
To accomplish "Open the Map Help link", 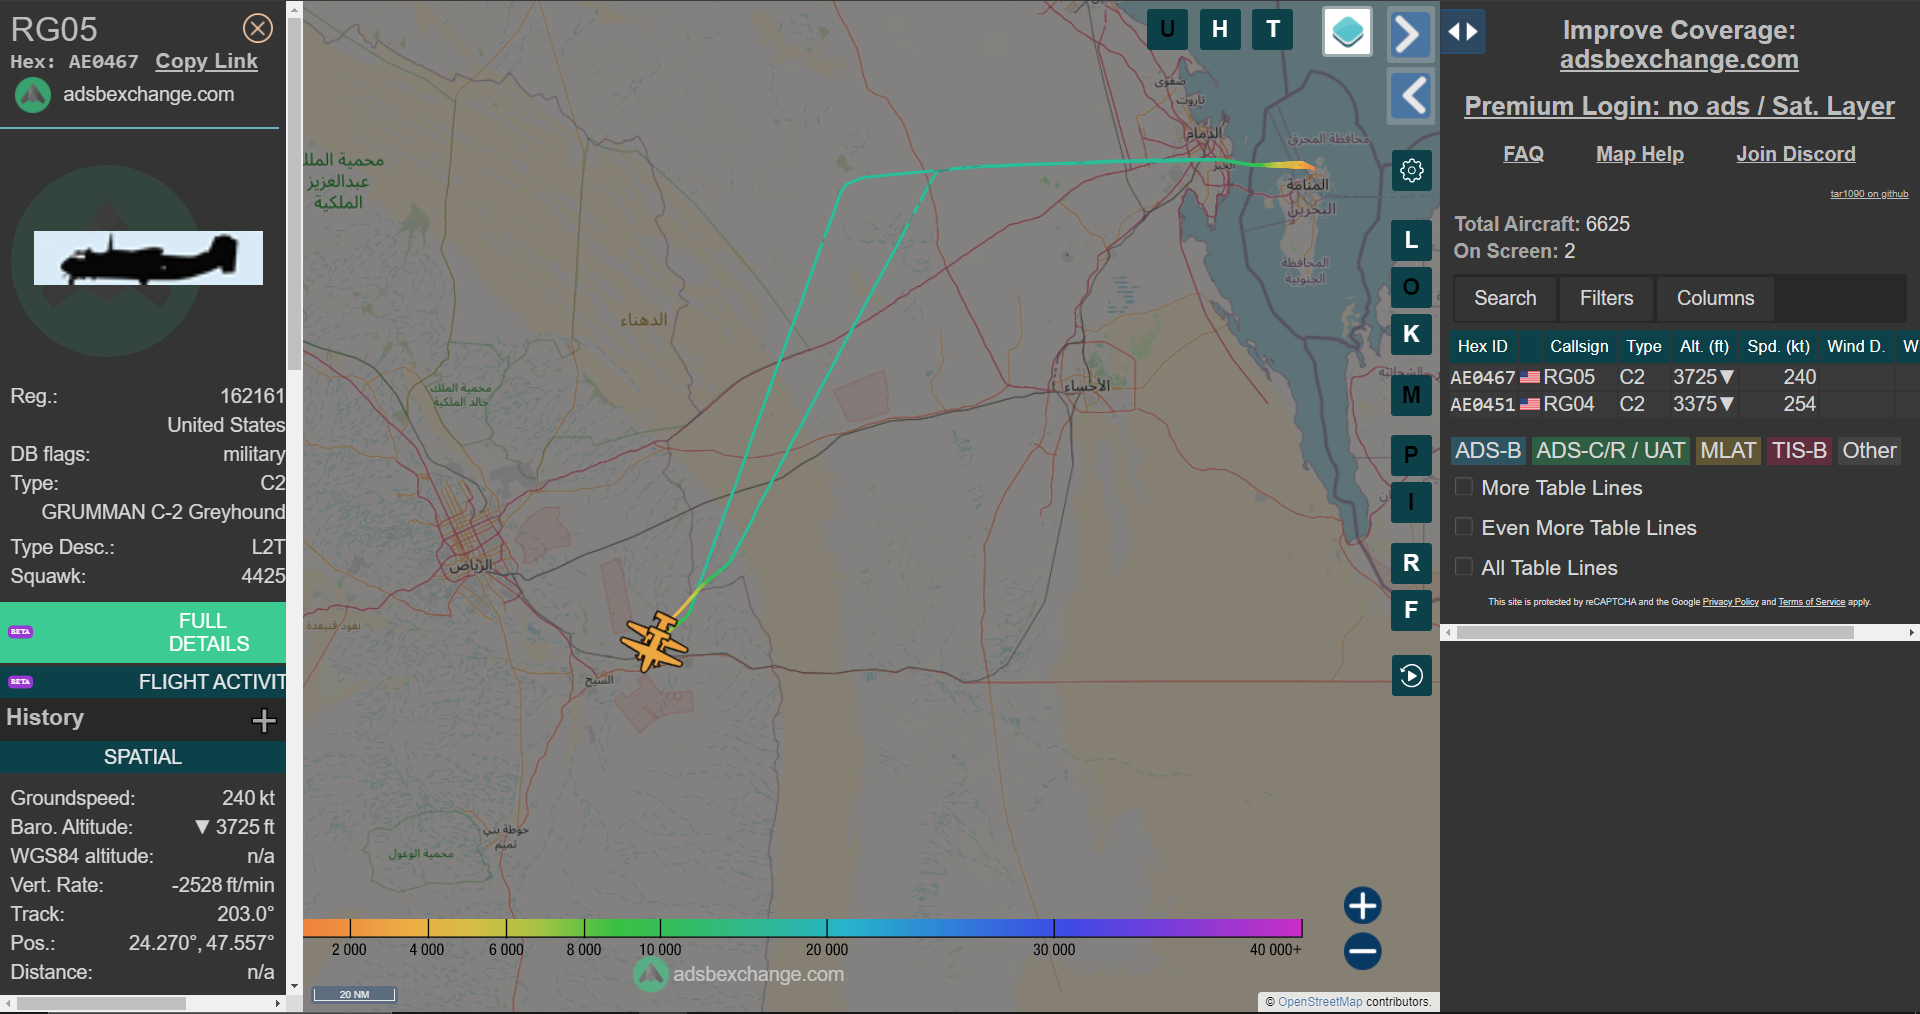I will (x=1640, y=154).
